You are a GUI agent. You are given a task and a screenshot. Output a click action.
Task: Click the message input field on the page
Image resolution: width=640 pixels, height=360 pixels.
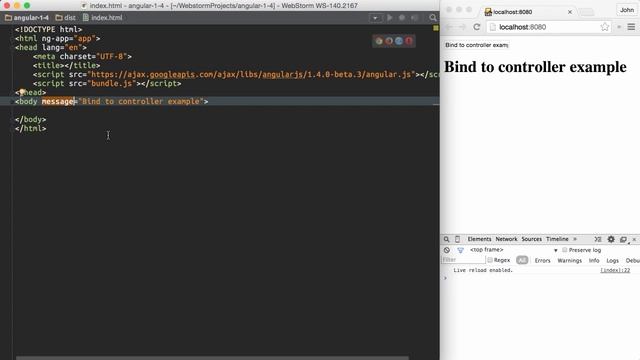pos(476,45)
